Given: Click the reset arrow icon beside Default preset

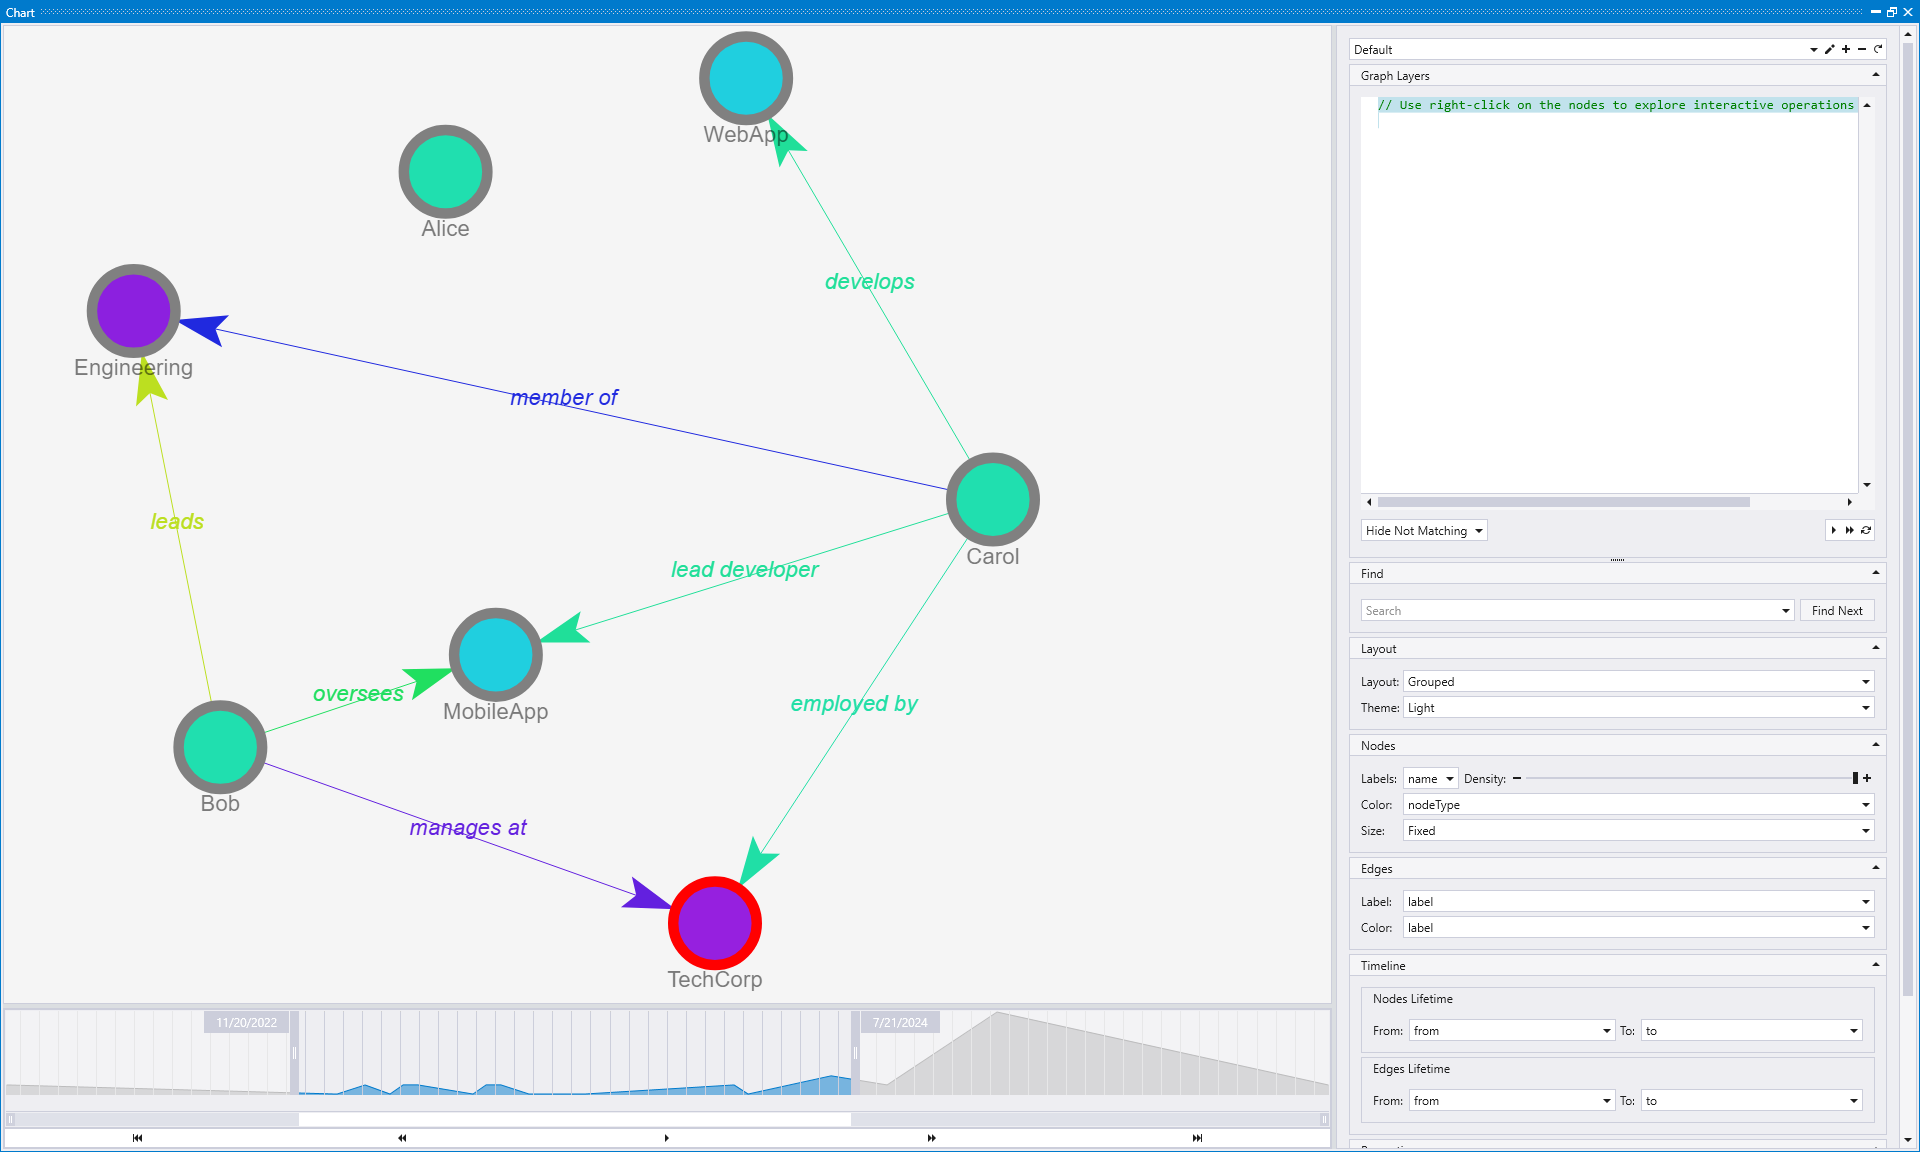Looking at the screenshot, I should [x=1878, y=49].
